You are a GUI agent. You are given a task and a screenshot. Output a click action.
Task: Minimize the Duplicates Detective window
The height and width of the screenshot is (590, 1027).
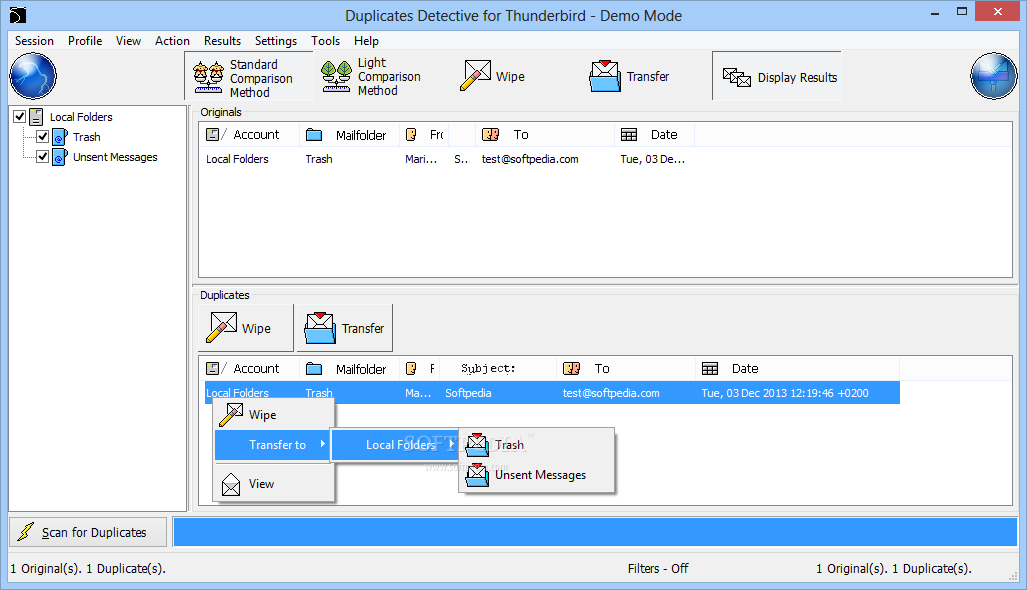935,12
